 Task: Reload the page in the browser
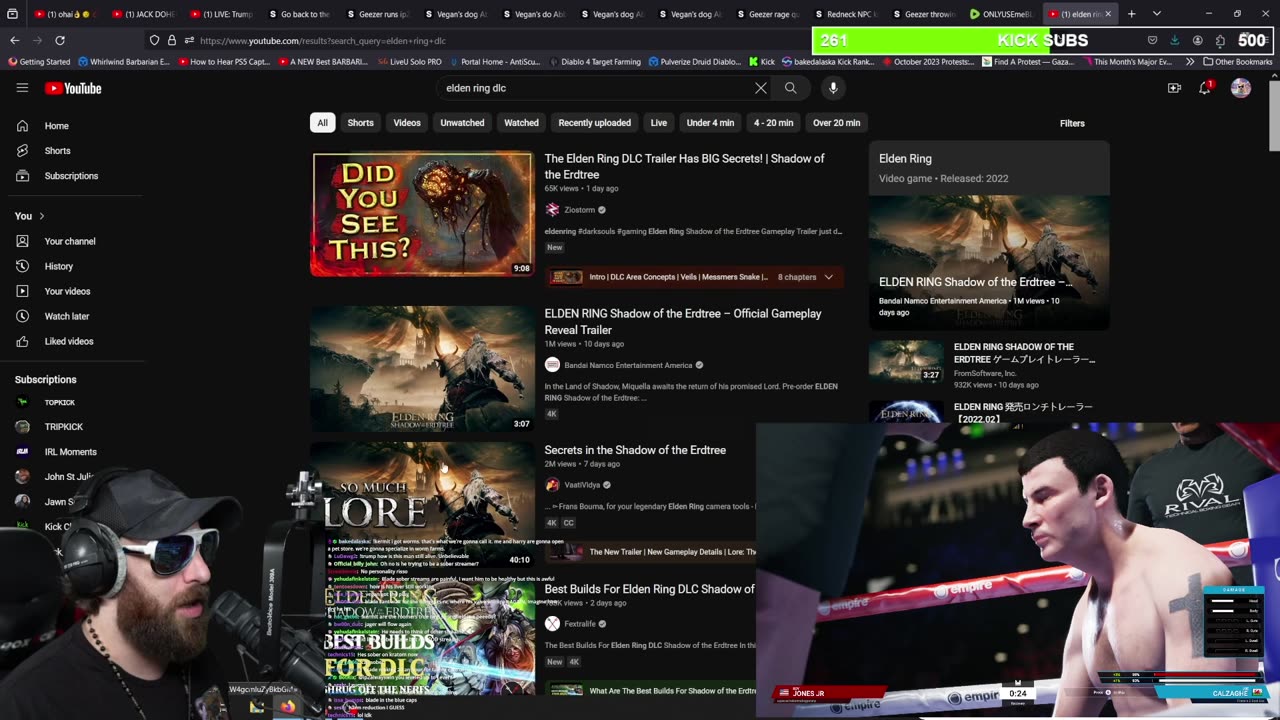(60, 40)
